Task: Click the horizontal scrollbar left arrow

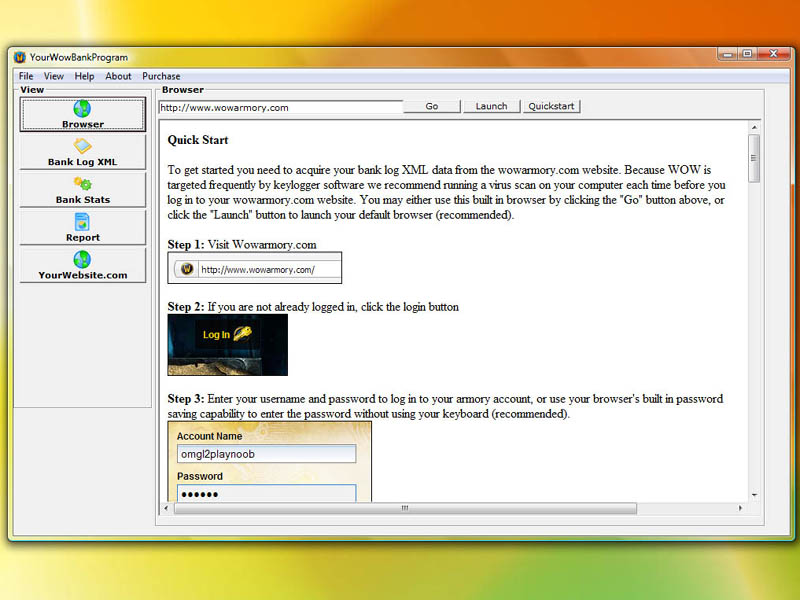Action: 166,508
